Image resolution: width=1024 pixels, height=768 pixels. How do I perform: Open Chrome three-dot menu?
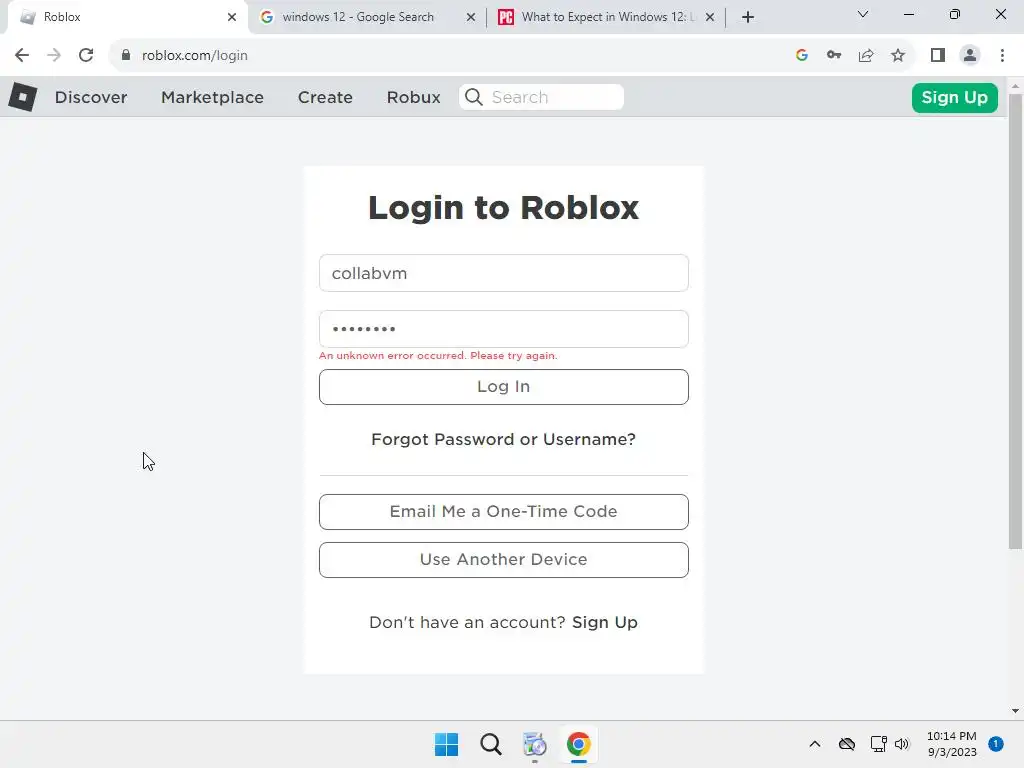(x=1002, y=56)
